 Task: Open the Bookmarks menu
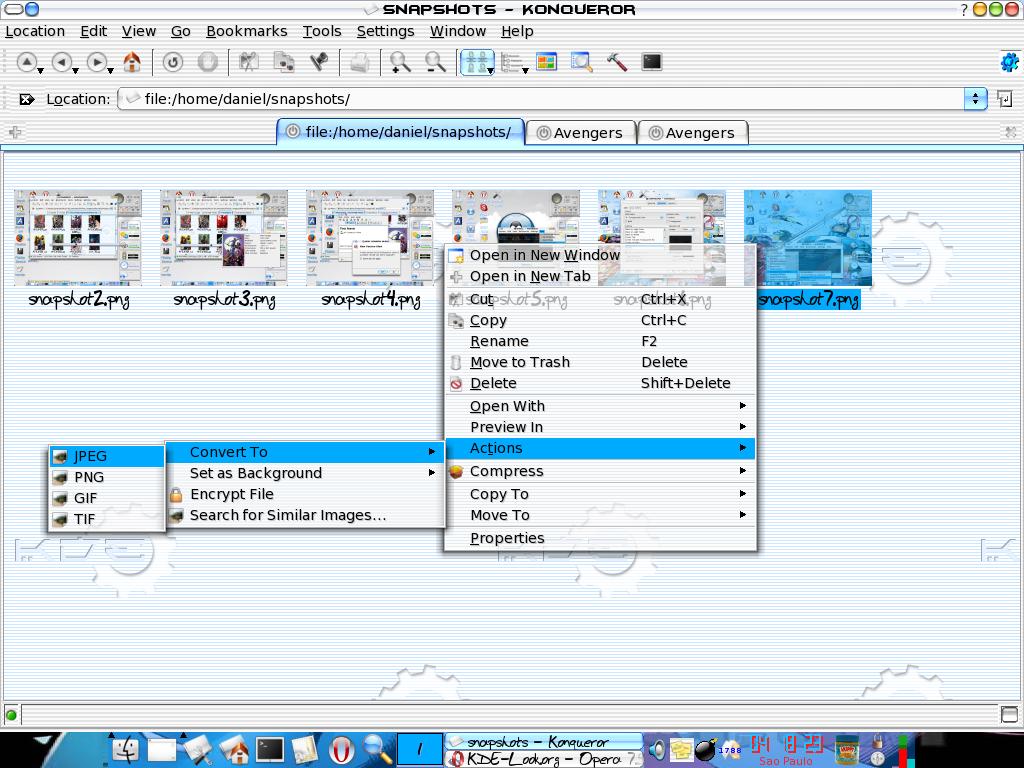click(x=247, y=31)
